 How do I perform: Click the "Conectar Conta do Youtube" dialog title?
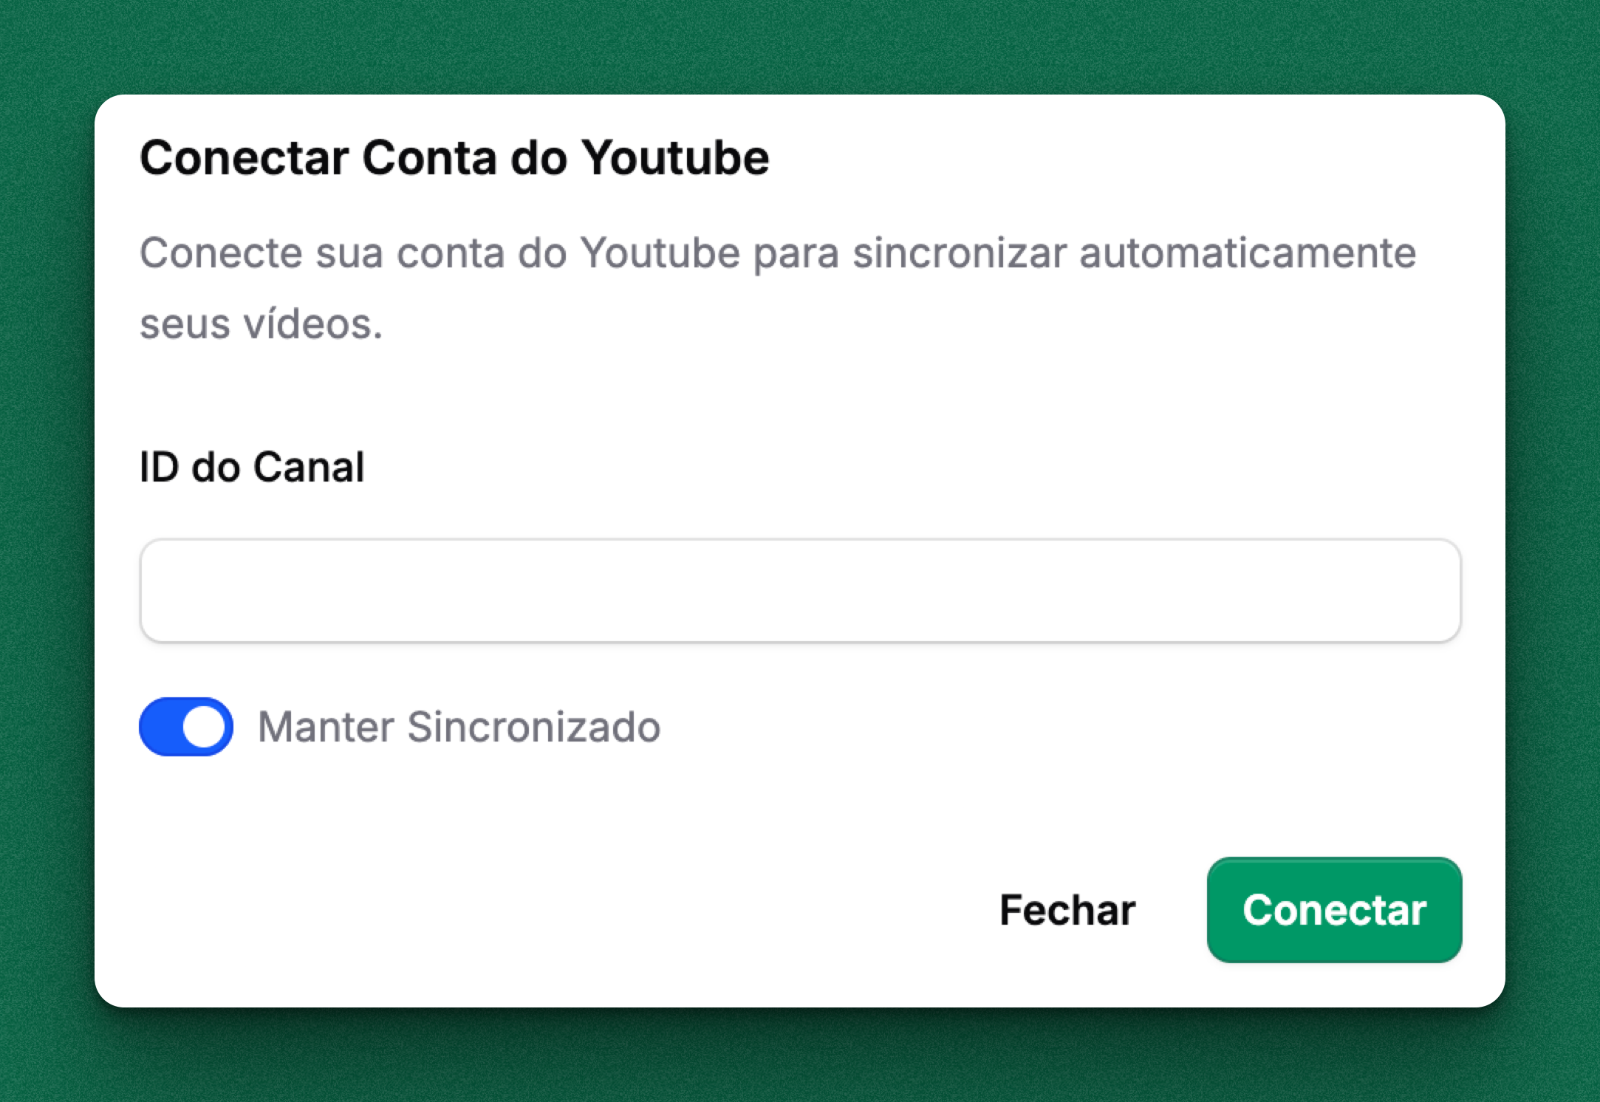click(454, 158)
